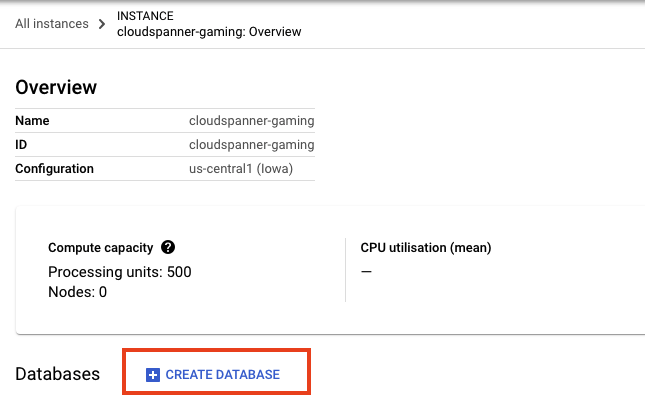The image size is (645, 404).
Task: Click the breadcrumb chevron after All instances
Action: pos(101,24)
